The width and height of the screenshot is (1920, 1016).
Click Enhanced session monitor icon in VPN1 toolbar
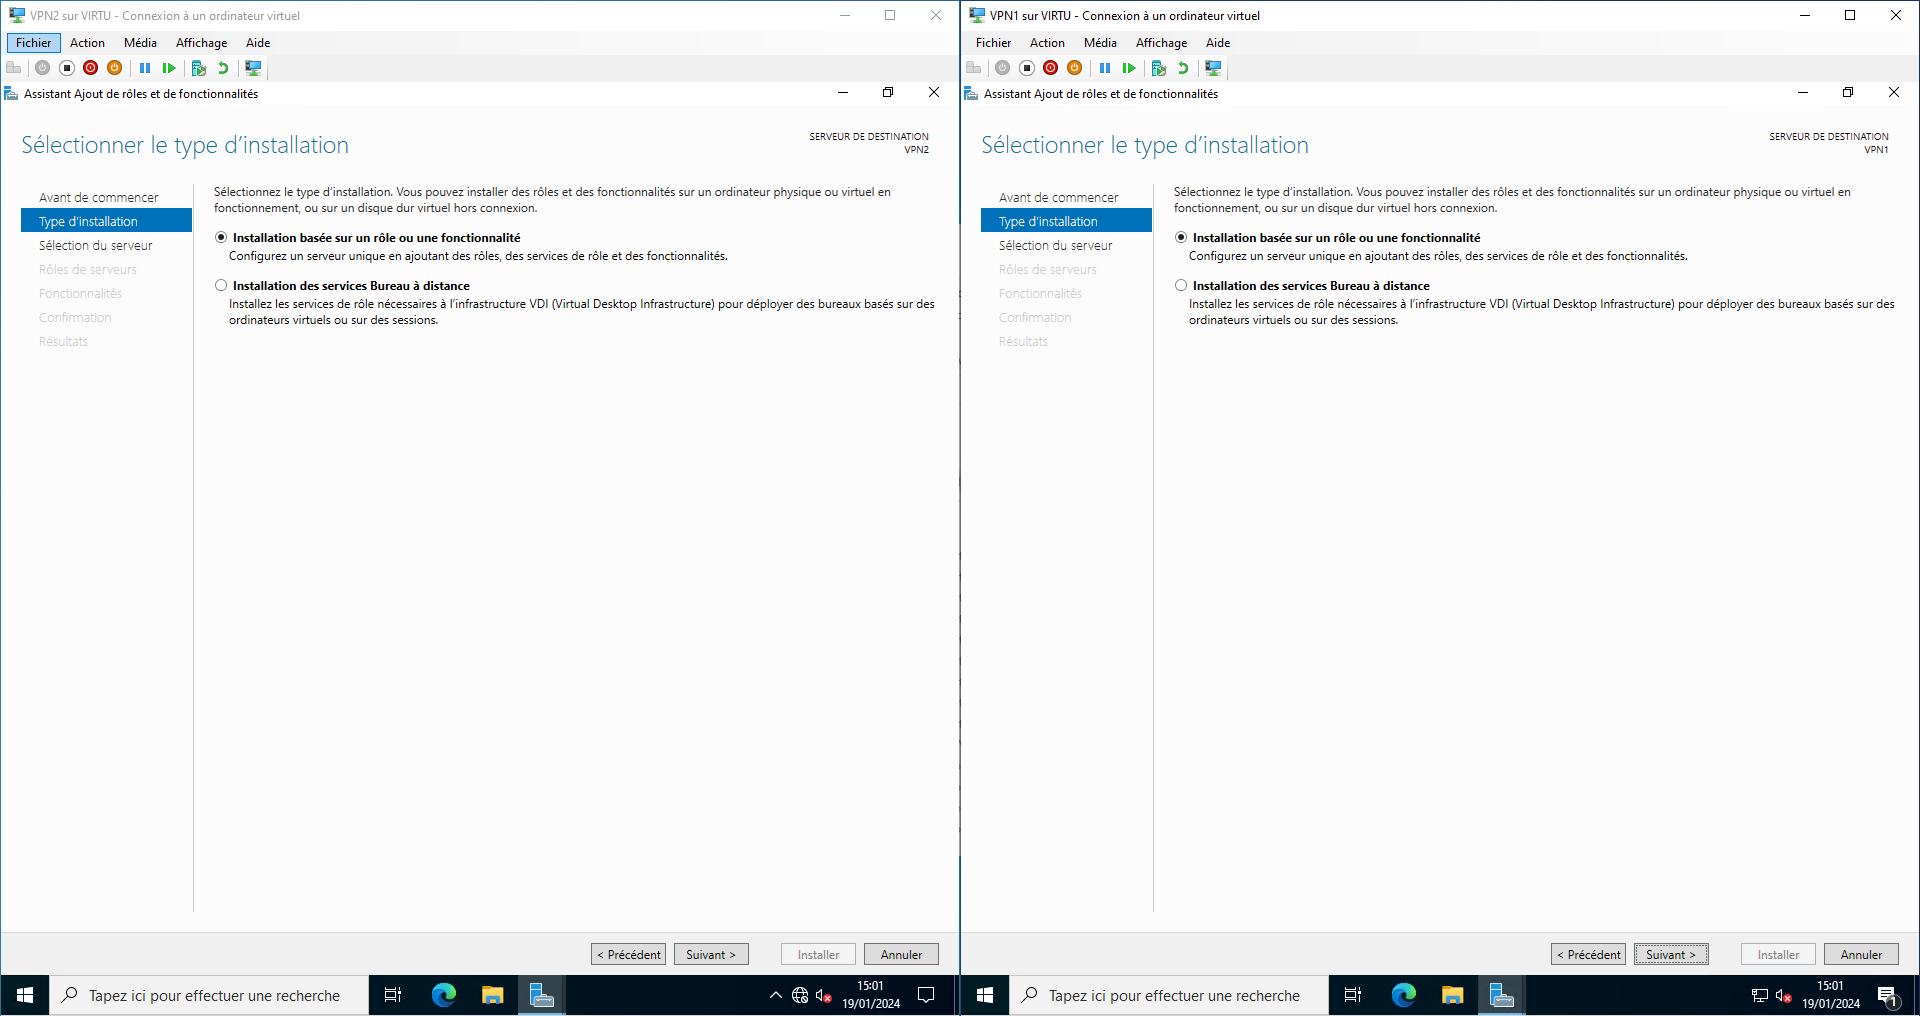pos(1213,68)
